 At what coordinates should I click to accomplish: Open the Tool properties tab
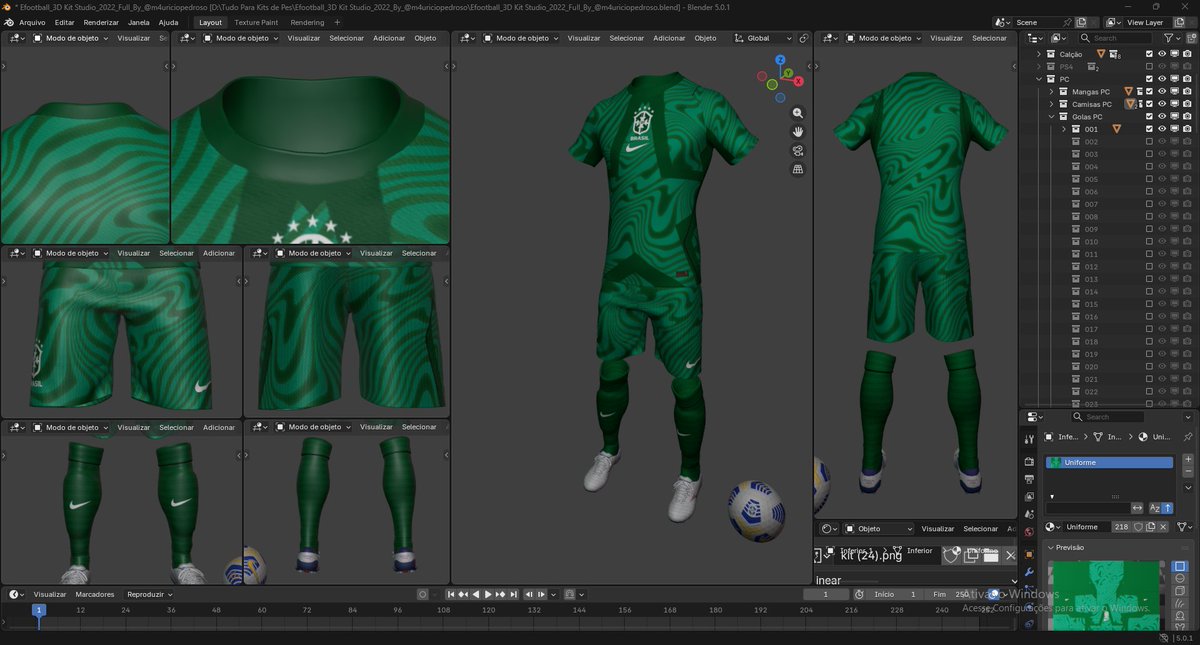point(1030,439)
